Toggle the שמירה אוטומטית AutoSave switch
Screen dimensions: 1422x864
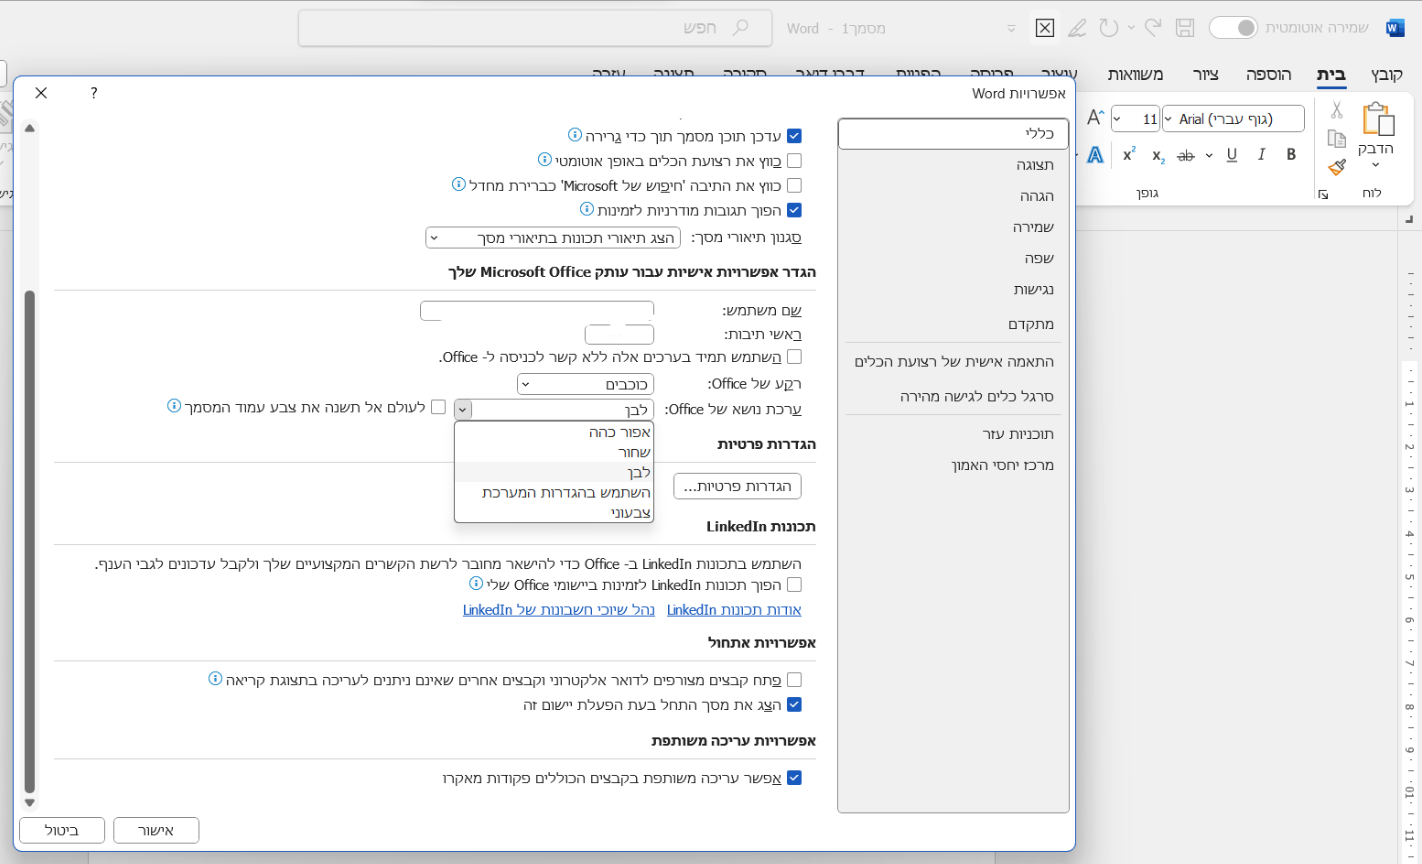pos(1233,28)
